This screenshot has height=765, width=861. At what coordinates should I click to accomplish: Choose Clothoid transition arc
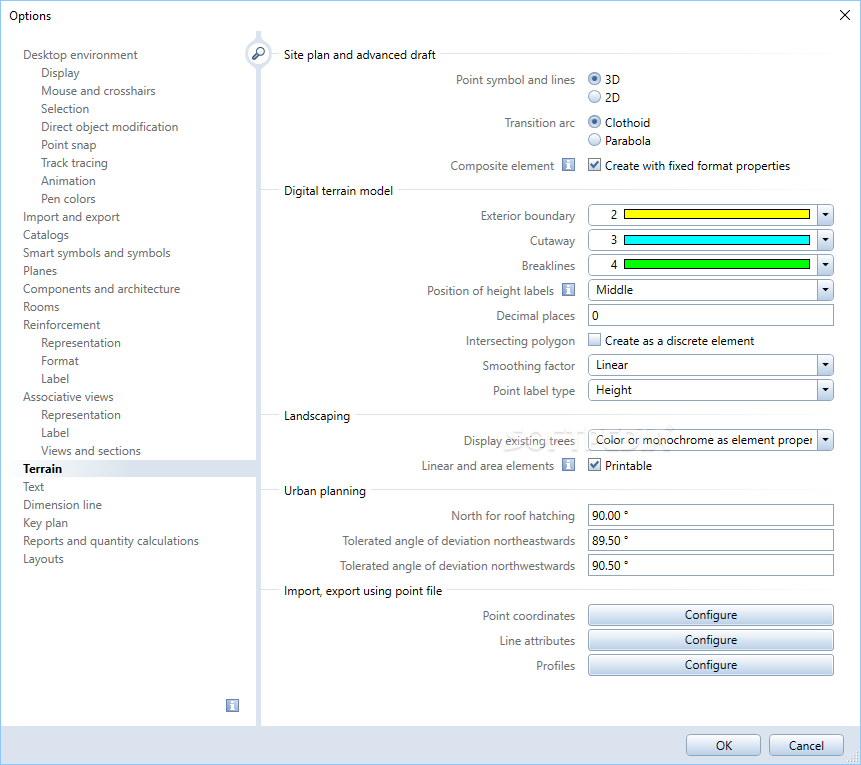[x=594, y=122]
